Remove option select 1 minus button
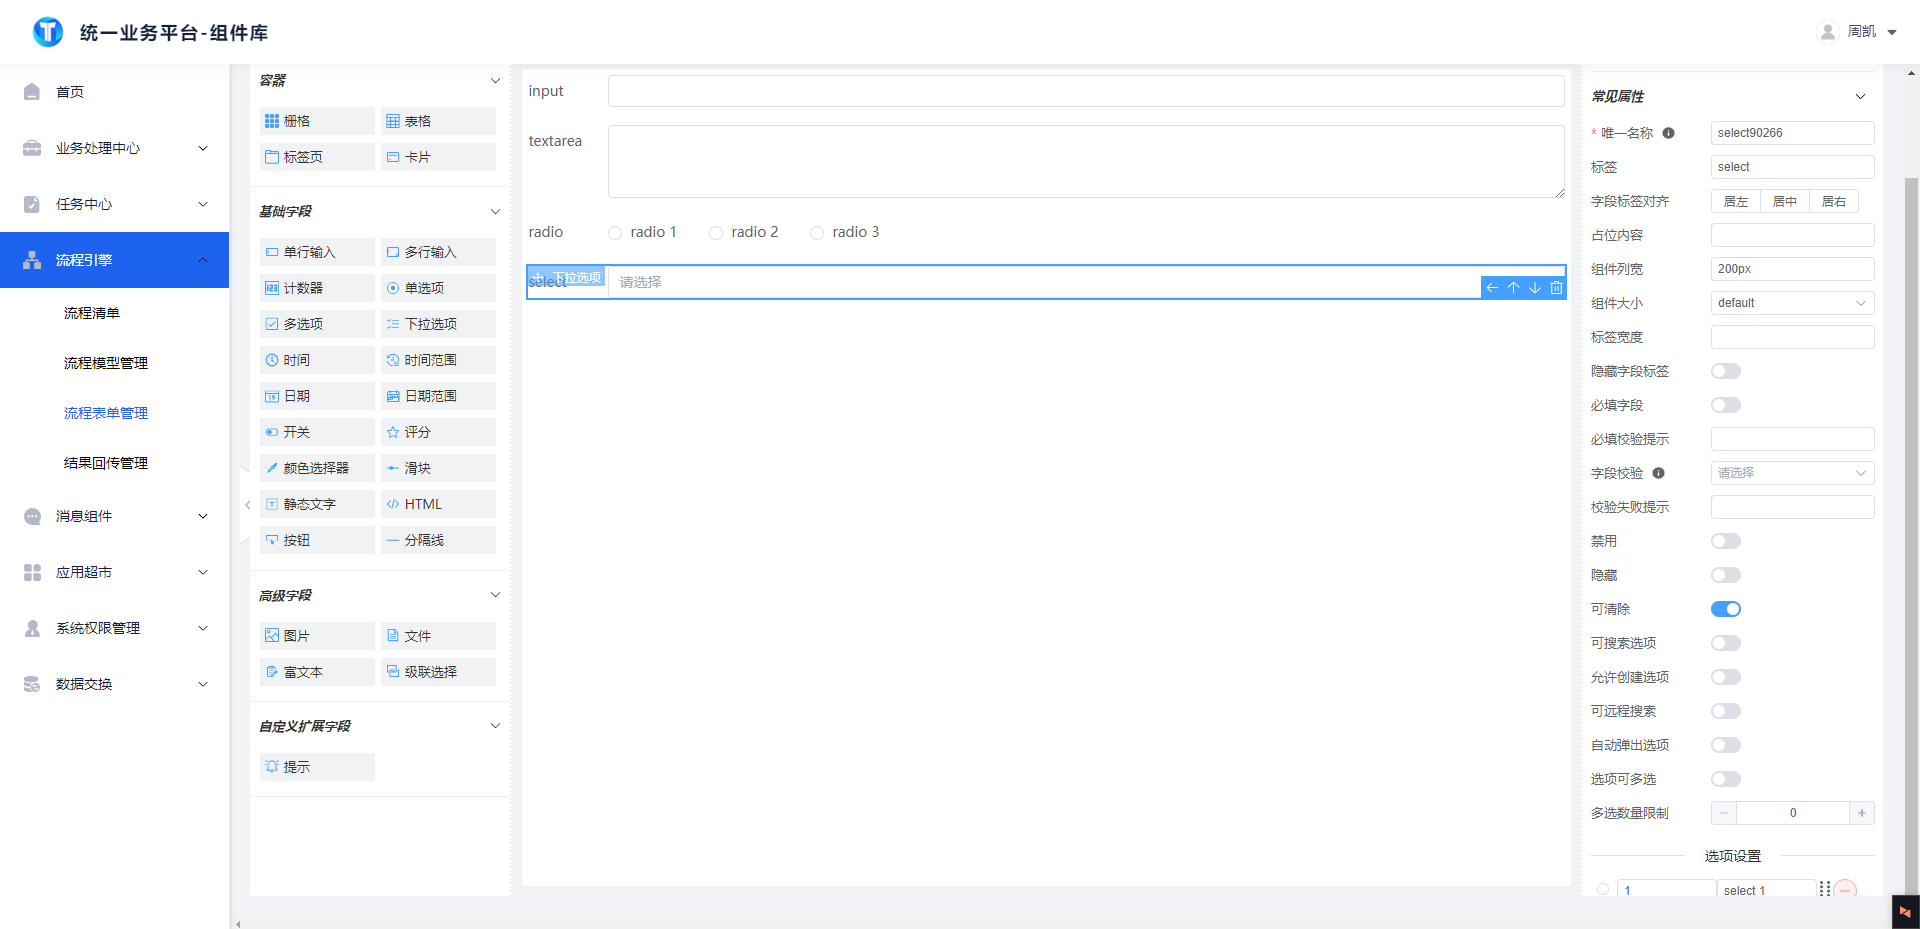This screenshot has width=1920, height=929. [1846, 889]
